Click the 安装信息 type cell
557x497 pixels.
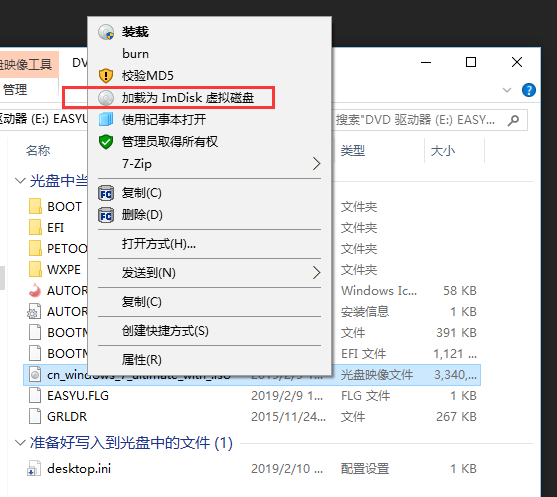[x=365, y=312]
